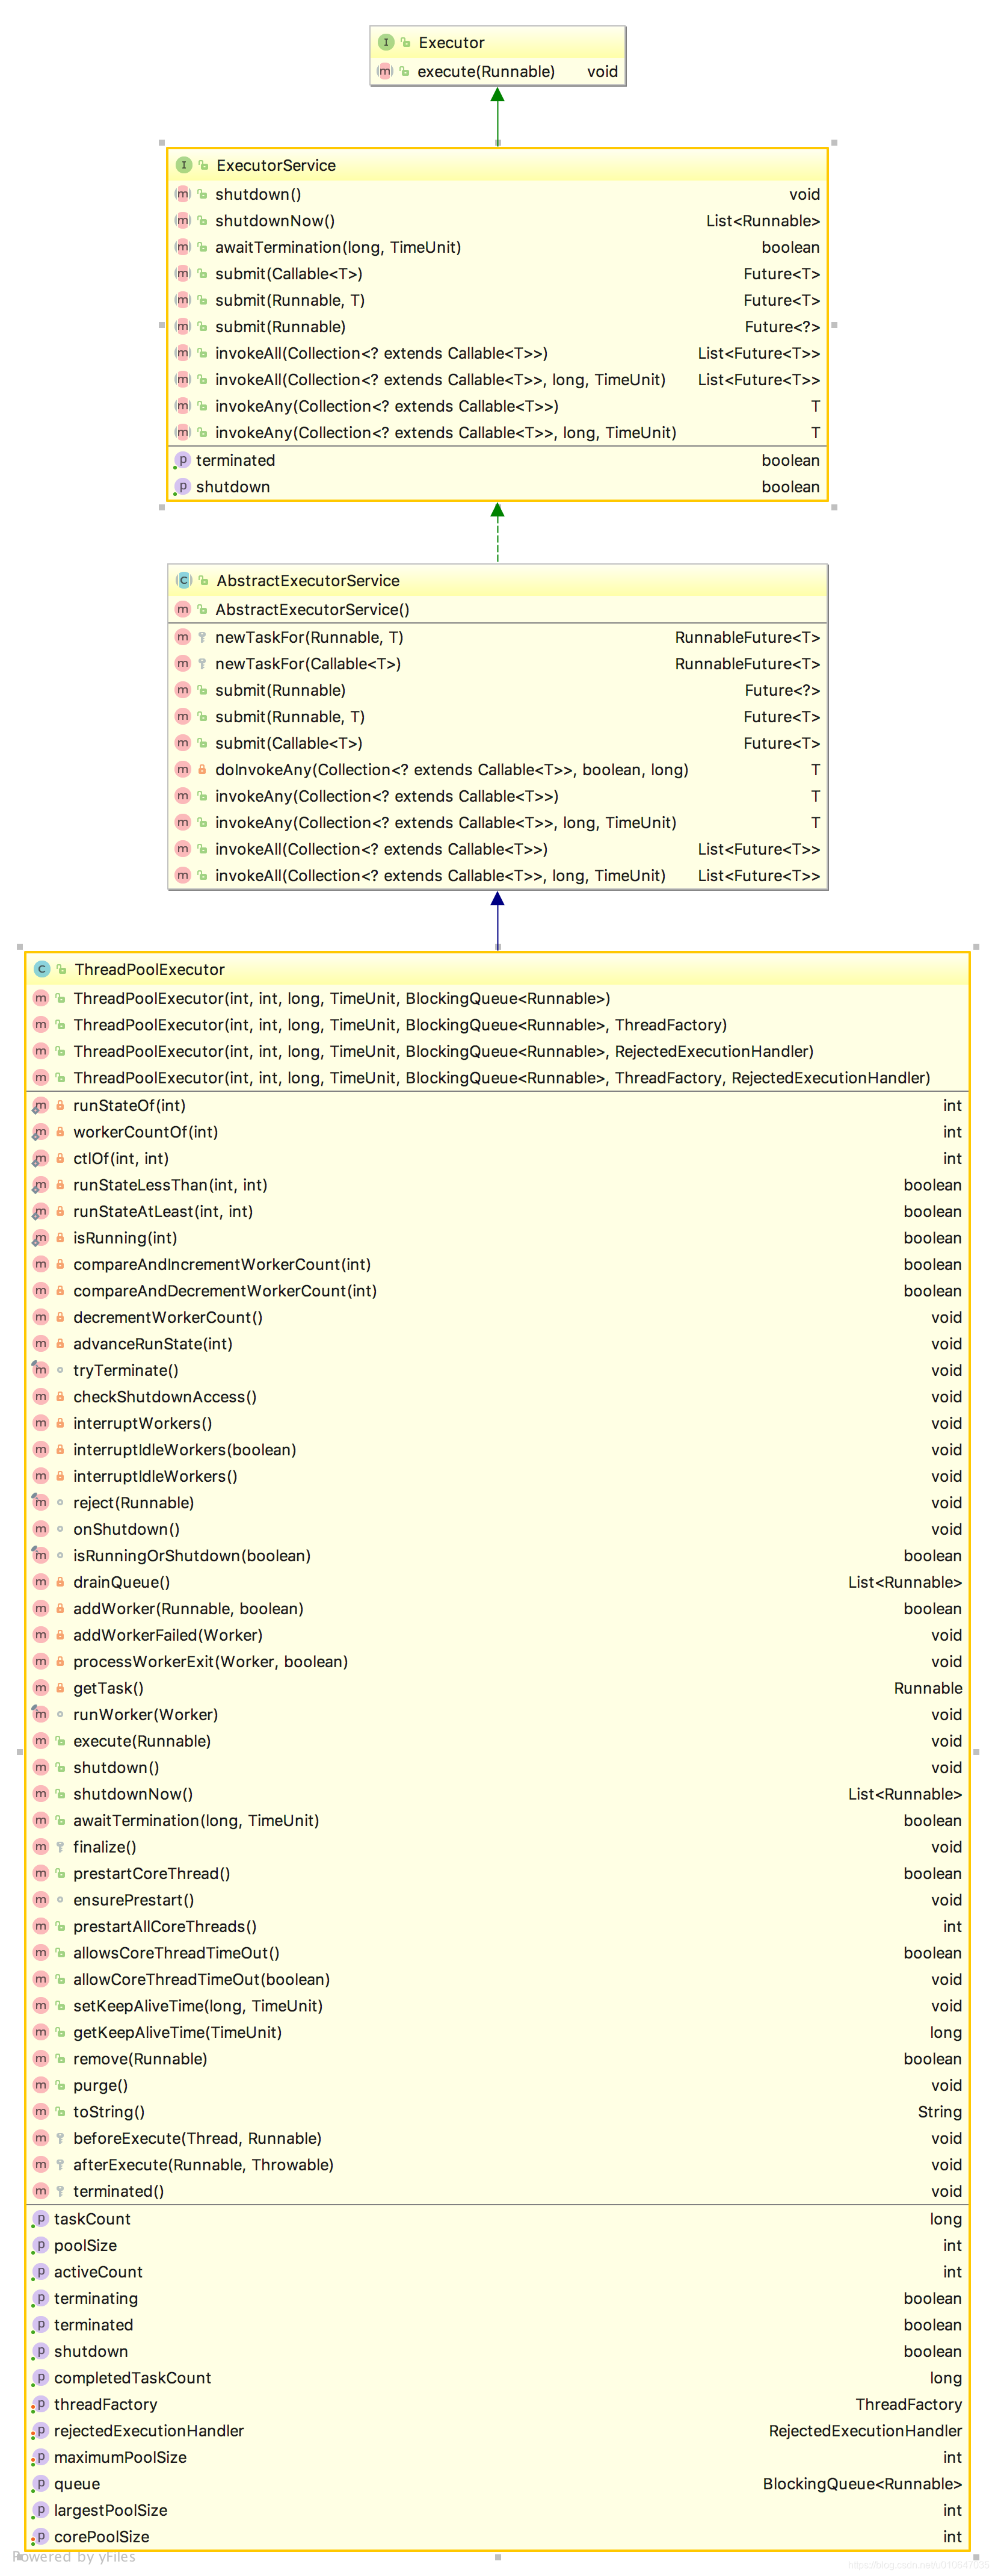Click the method icon of runWorker(Worker)

click(x=41, y=1714)
